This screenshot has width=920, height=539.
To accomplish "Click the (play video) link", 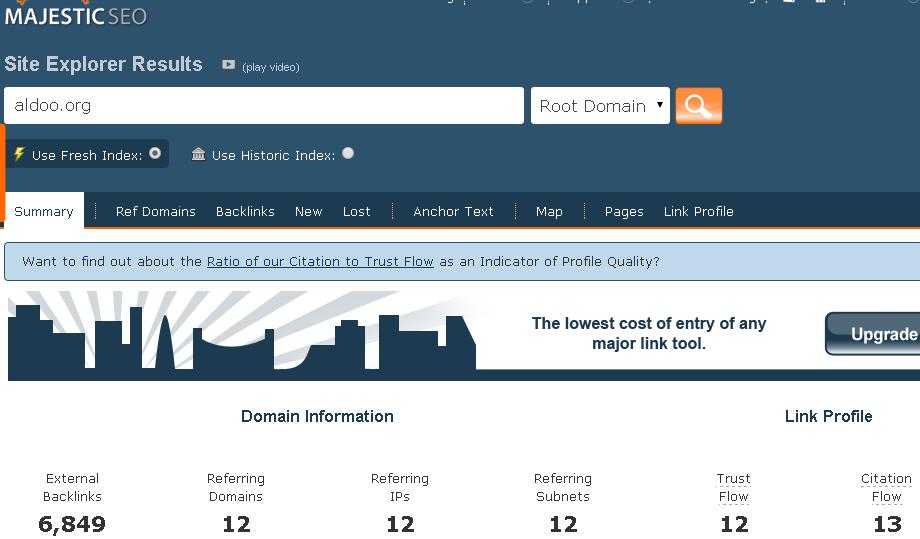I will (x=270, y=67).
